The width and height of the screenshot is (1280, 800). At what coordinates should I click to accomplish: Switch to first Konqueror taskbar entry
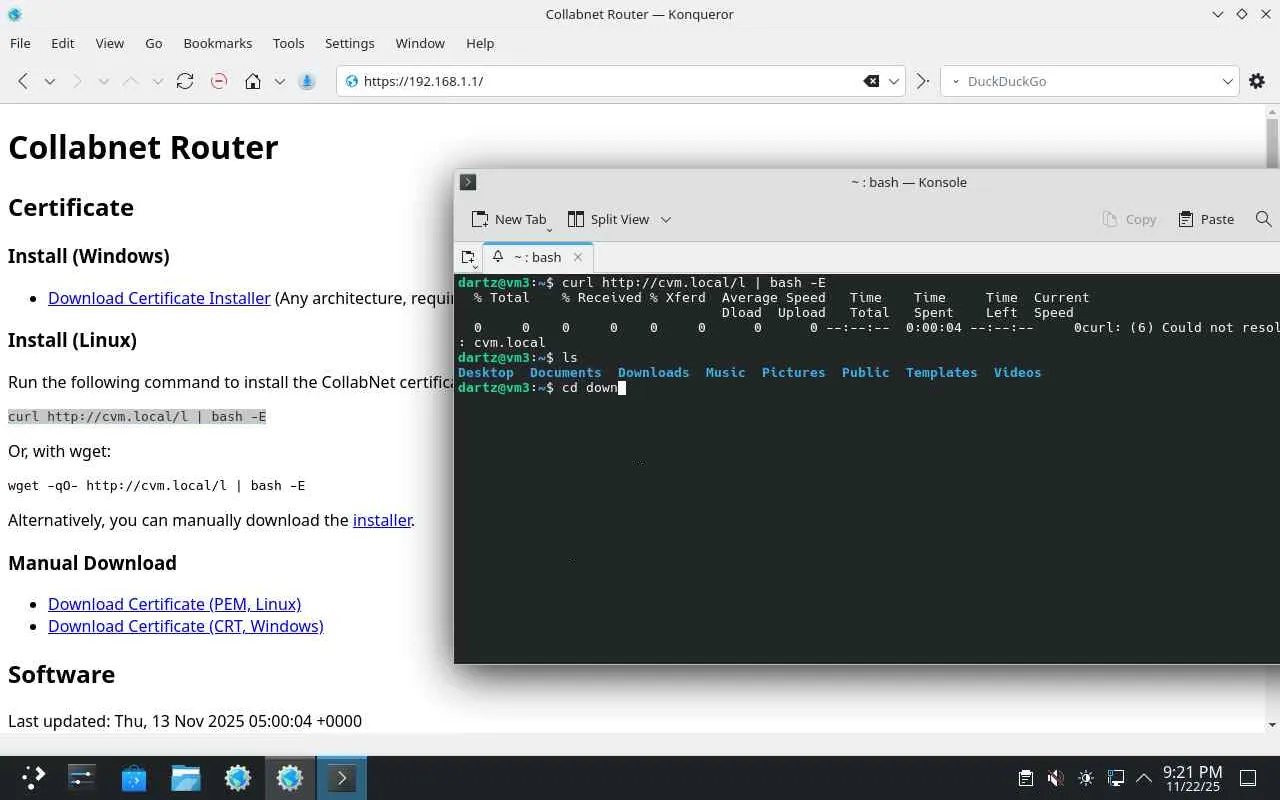pos(237,777)
